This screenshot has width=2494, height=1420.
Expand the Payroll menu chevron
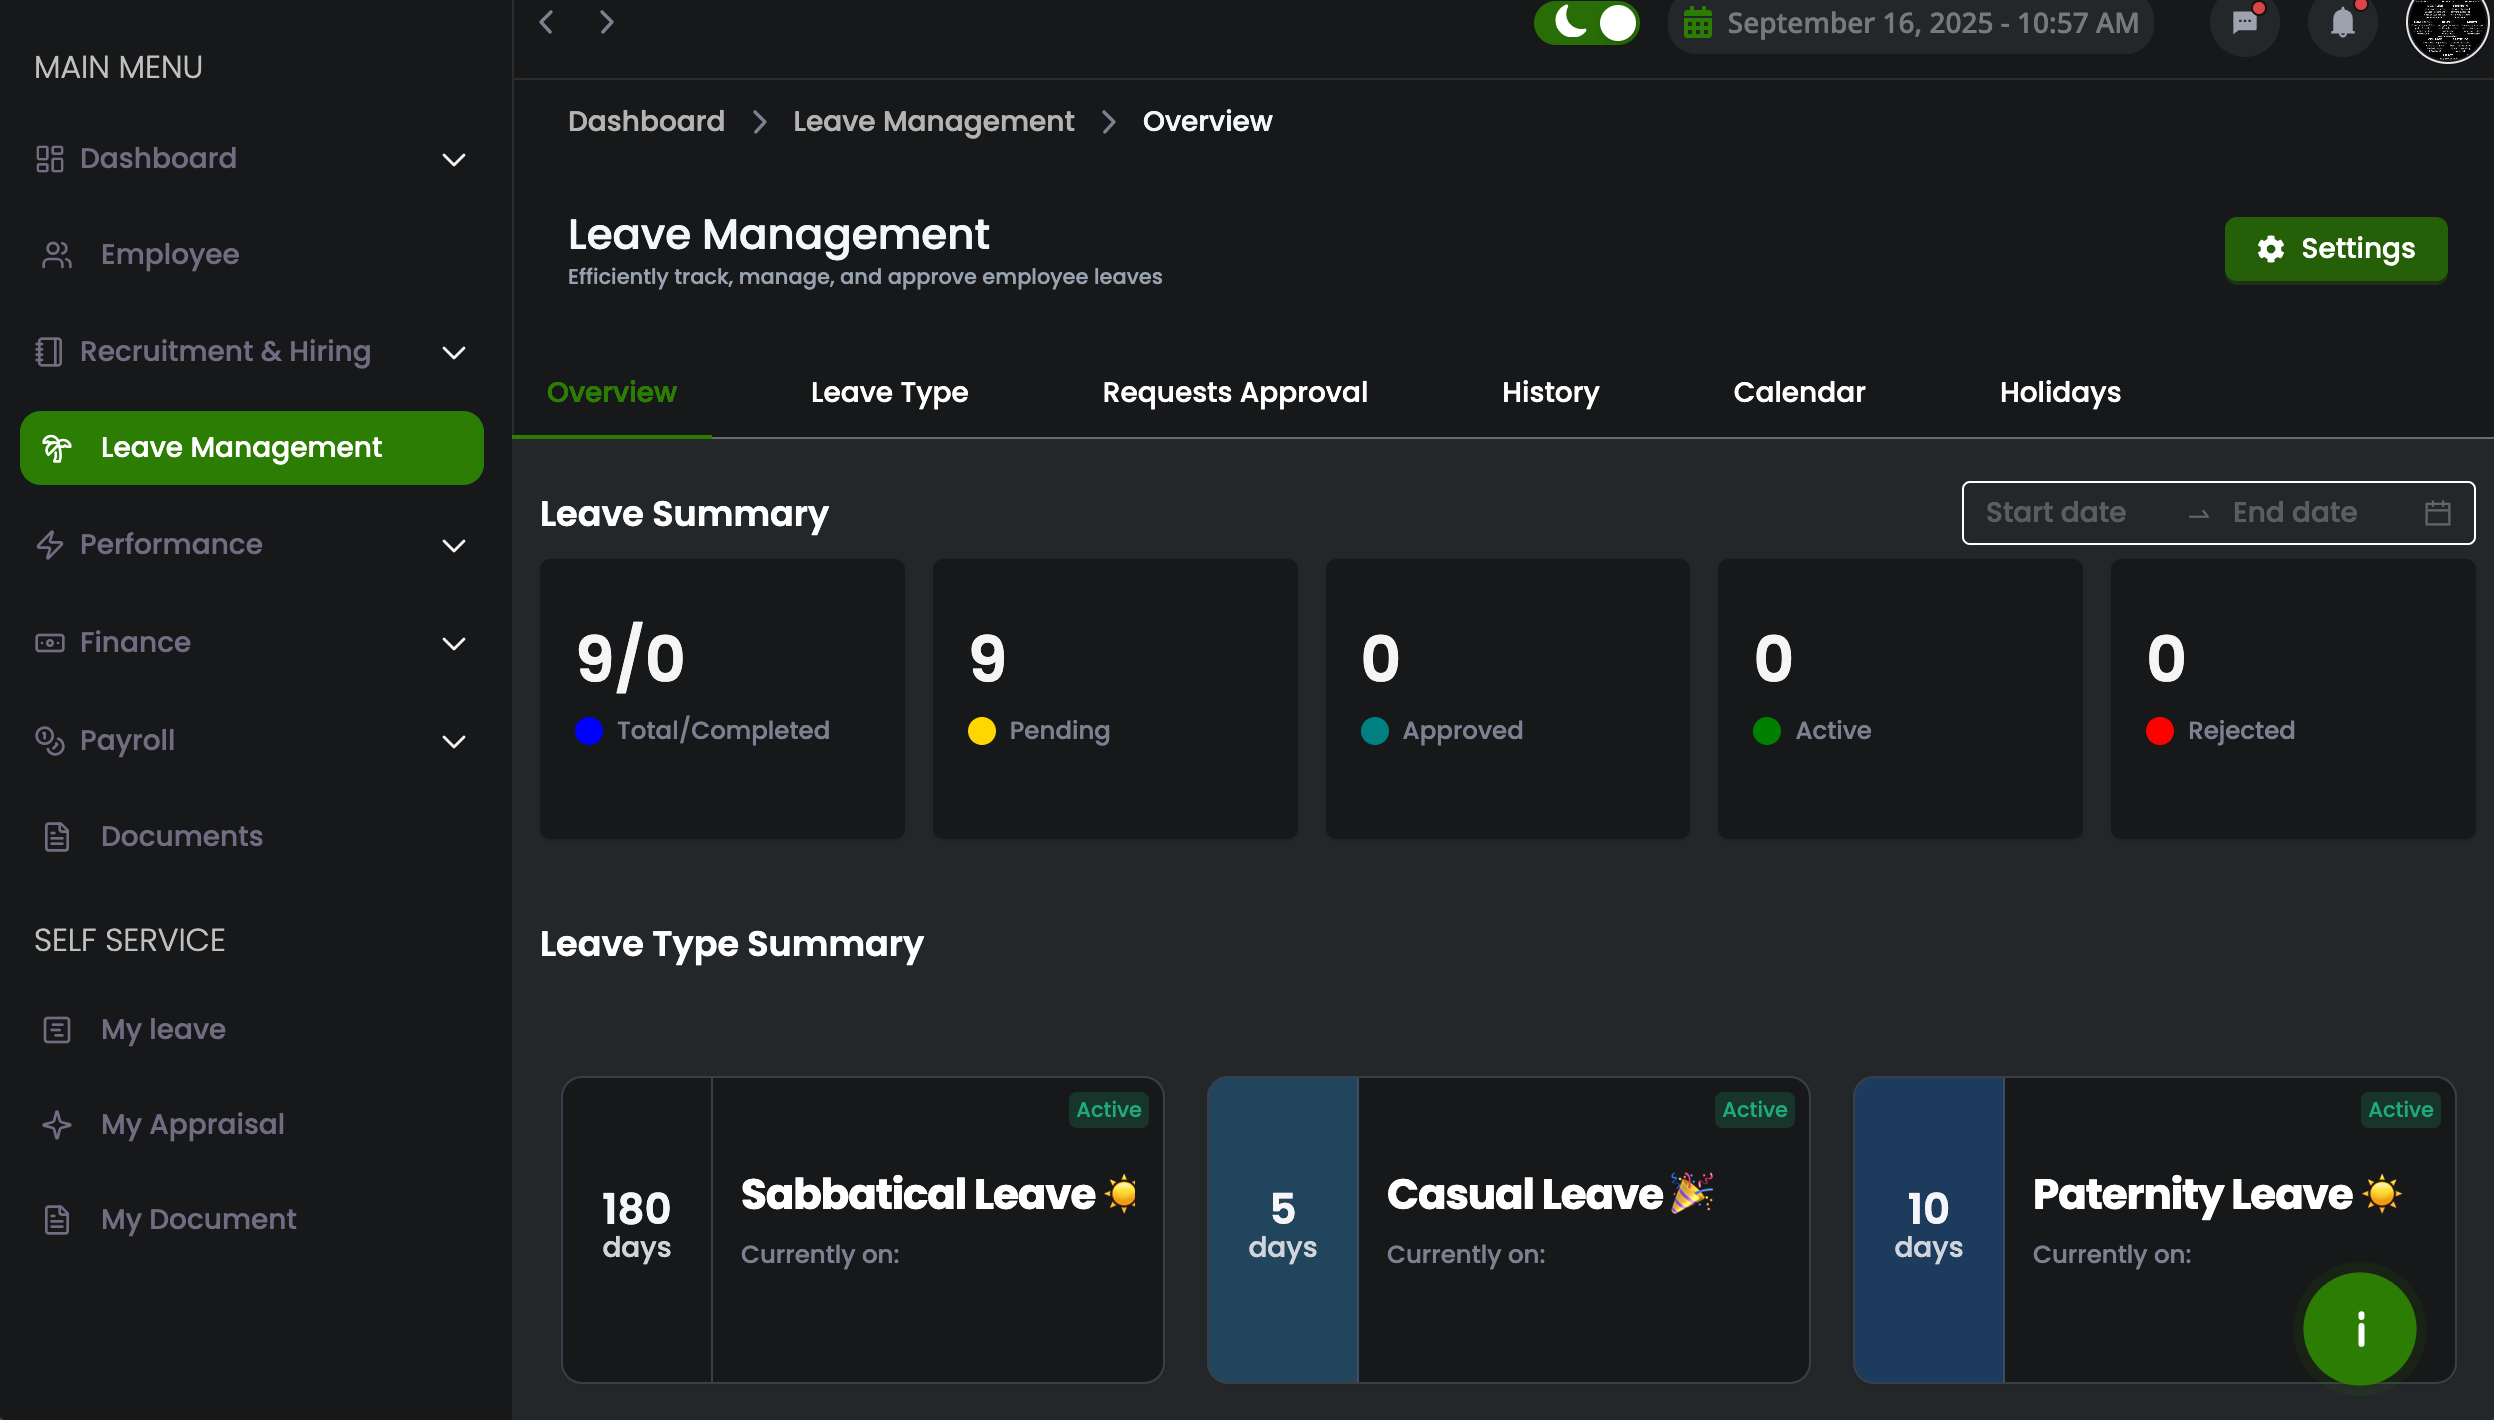coord(454,742)
